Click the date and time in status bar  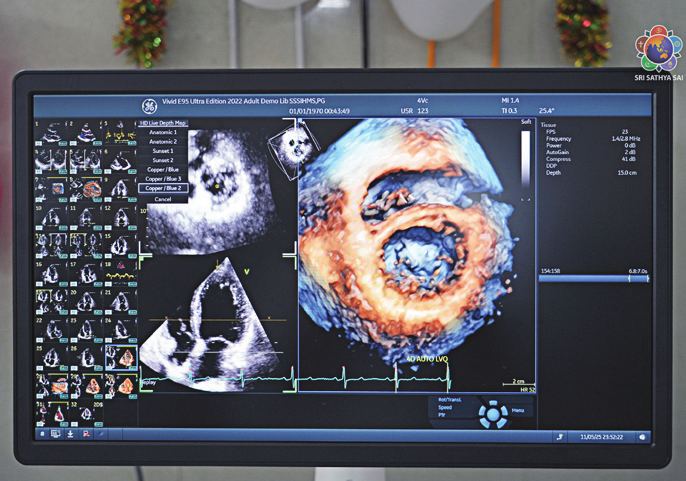tap(601, 437)
